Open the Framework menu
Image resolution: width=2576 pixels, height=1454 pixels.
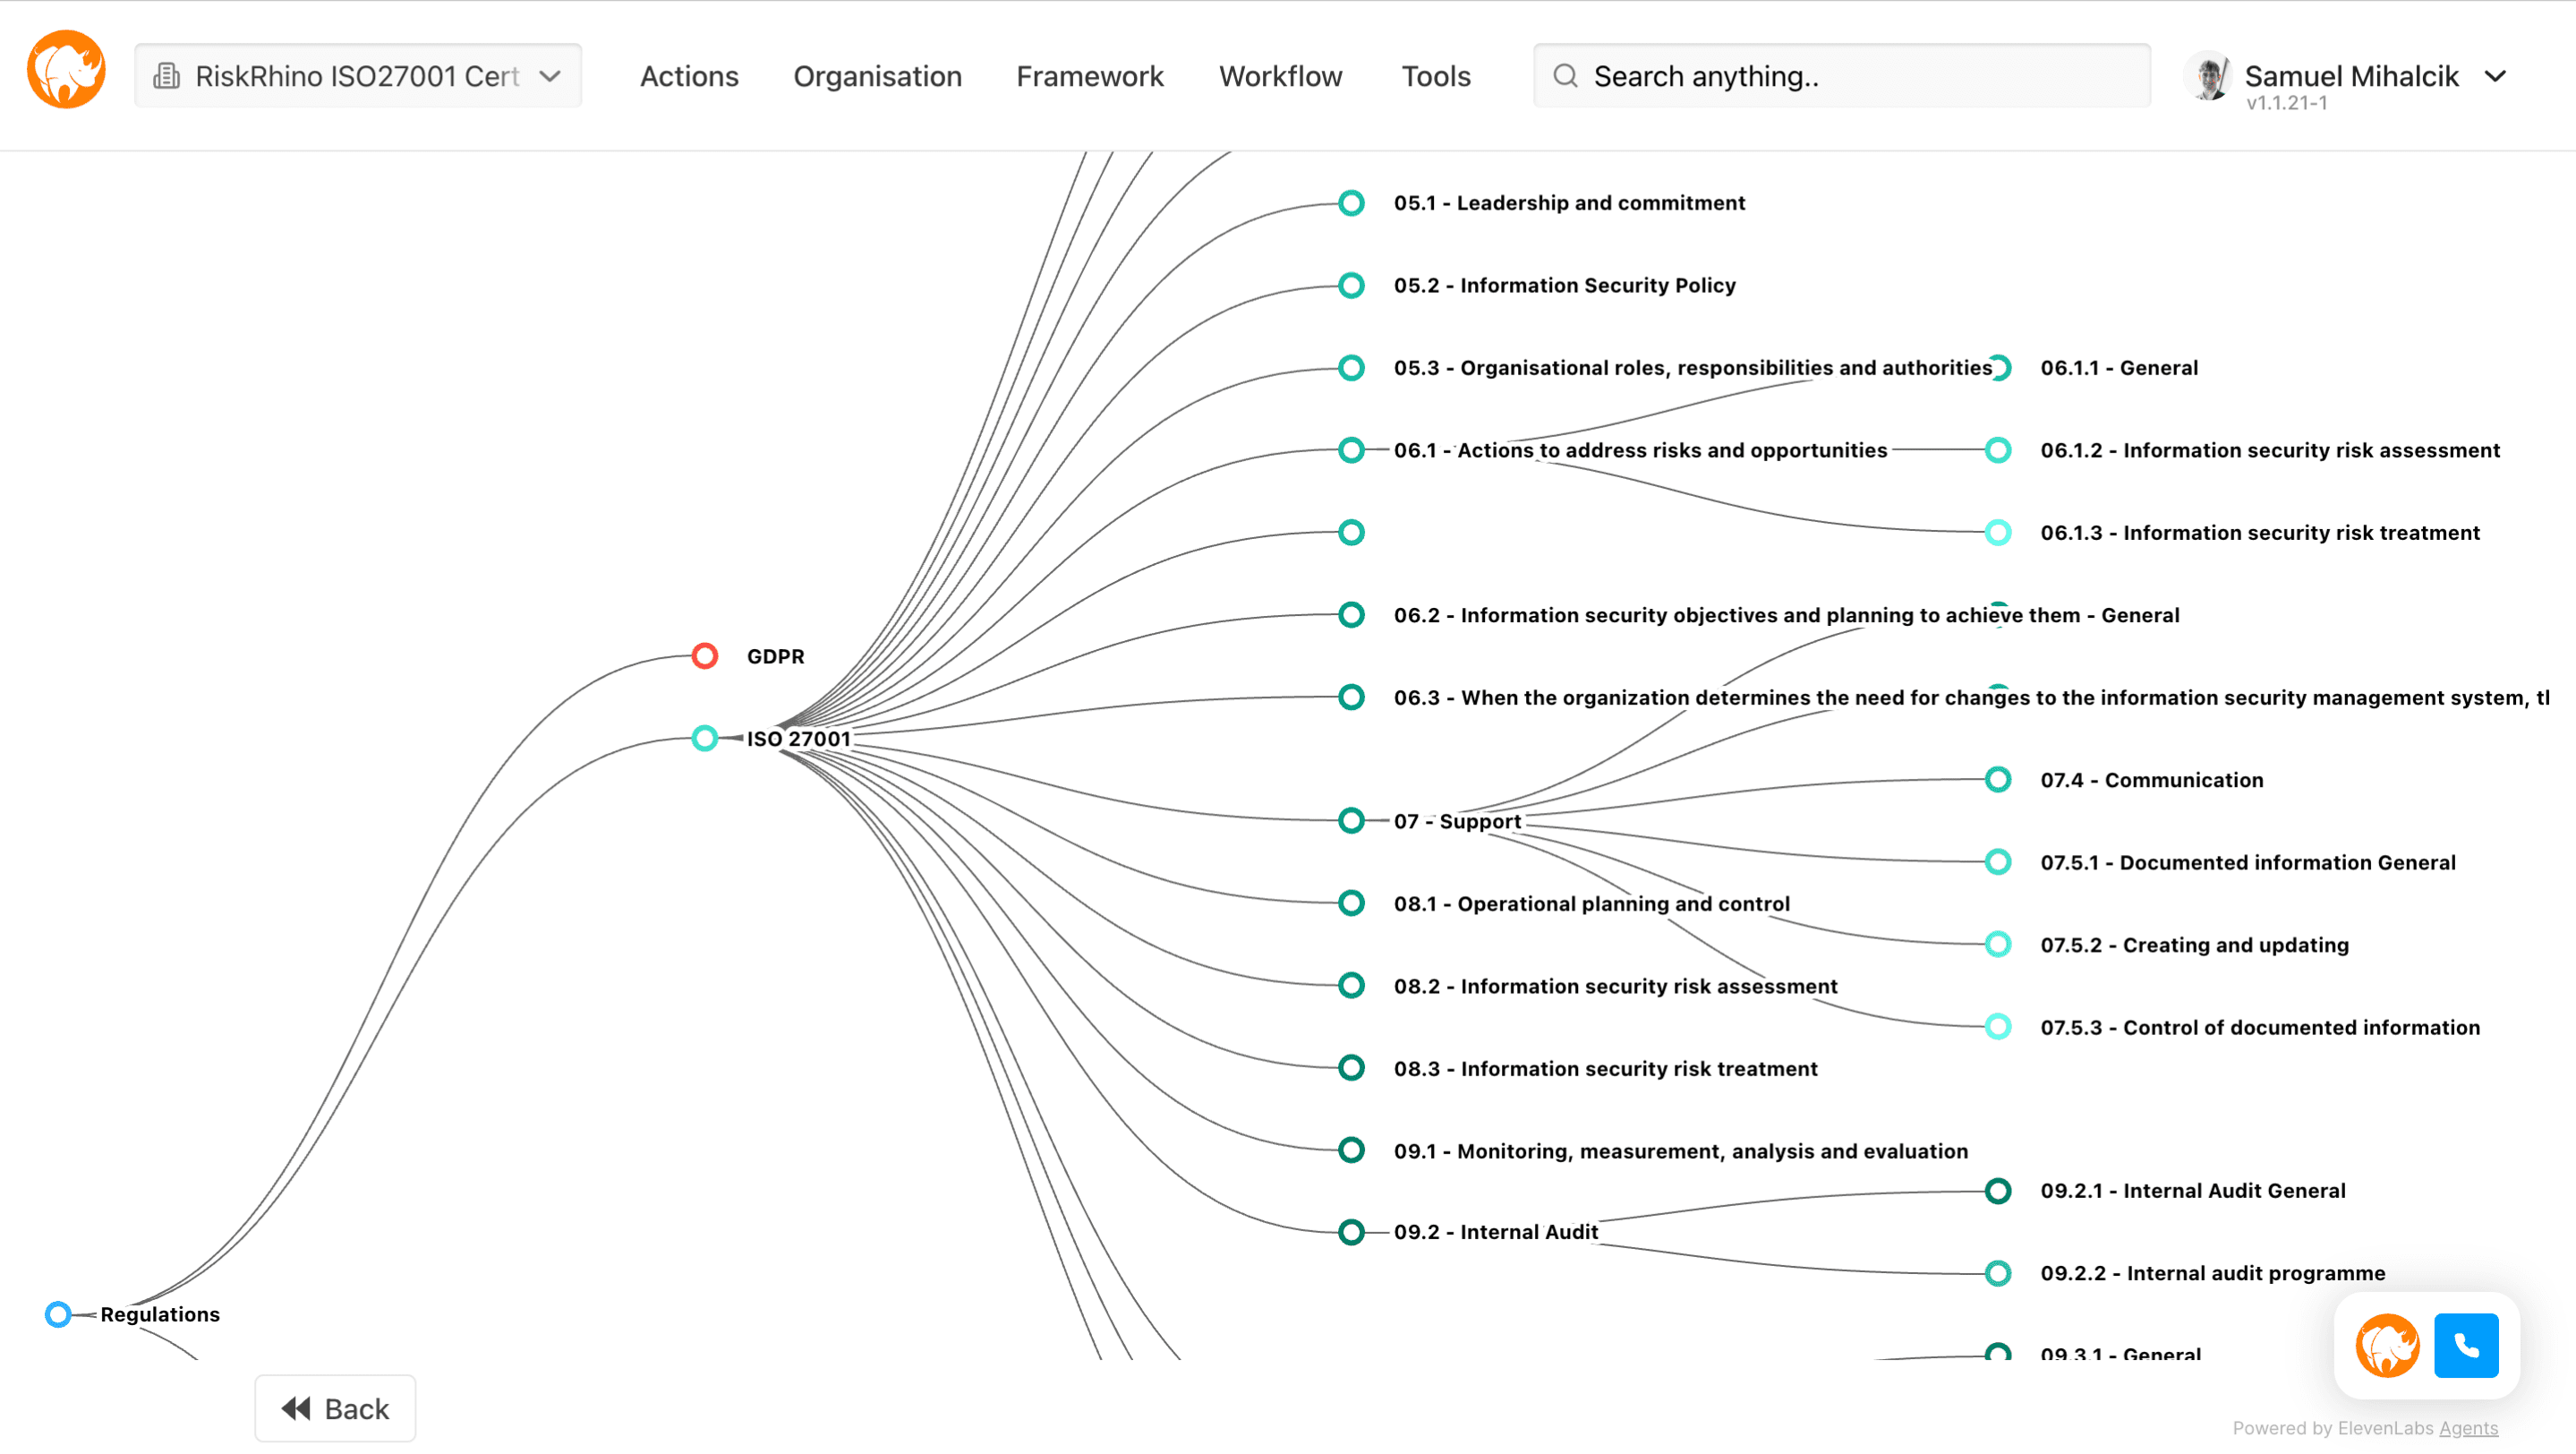pyautogui.click(x=1089, y=76)
